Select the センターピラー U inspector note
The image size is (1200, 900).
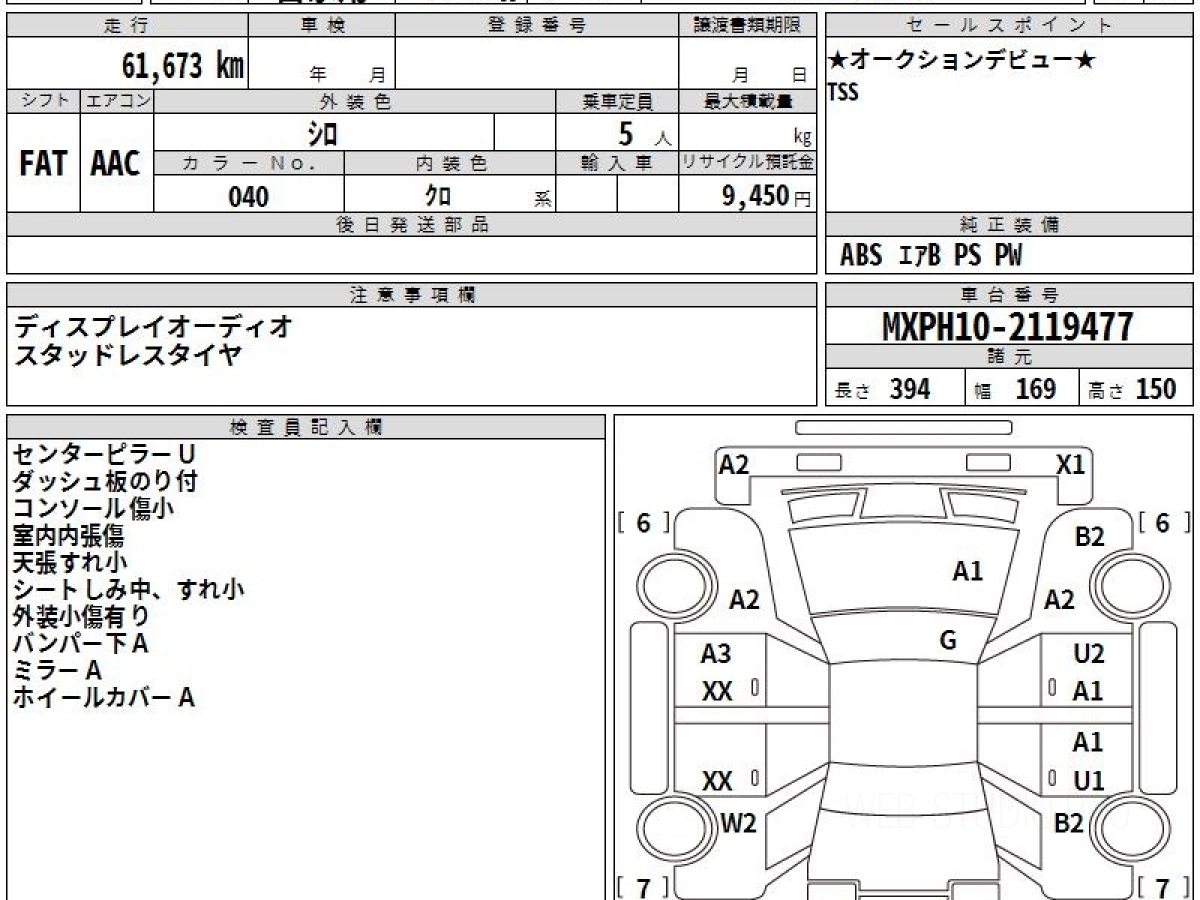click(104, 454)
